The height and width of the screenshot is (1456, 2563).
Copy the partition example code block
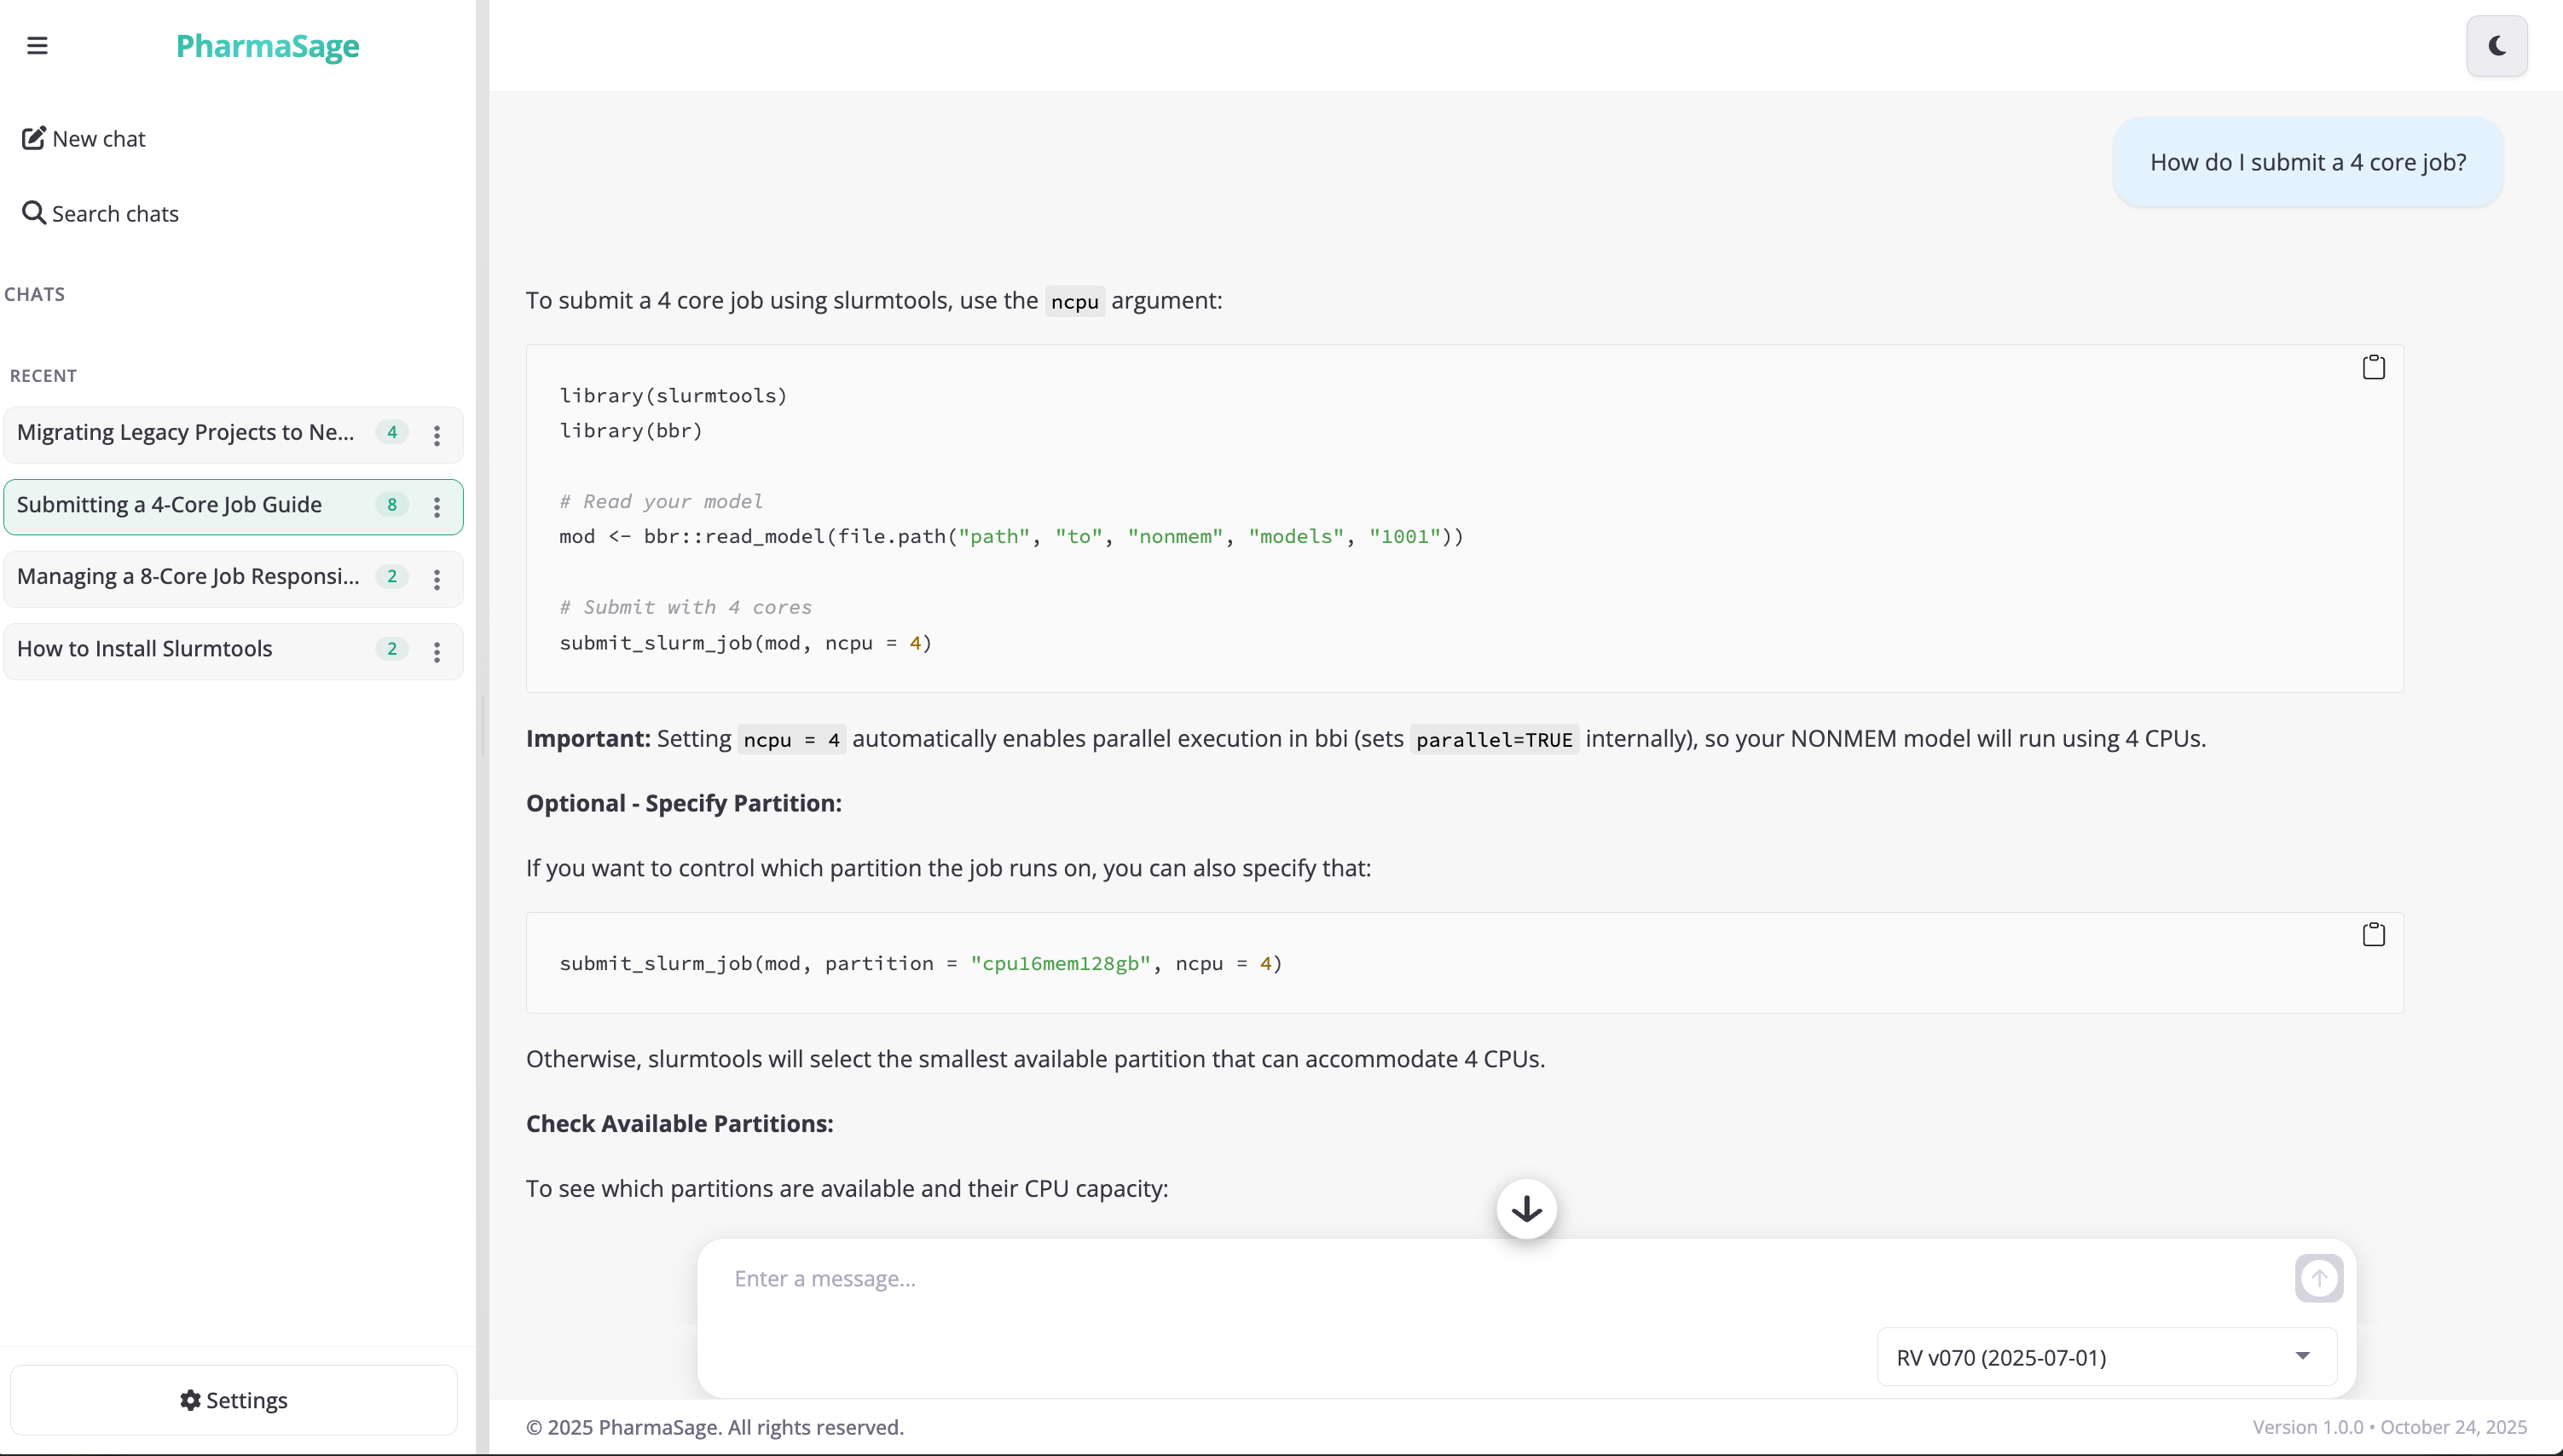pos(2373,934)
